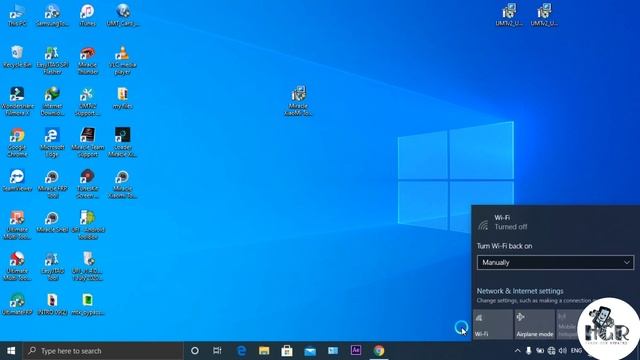Select the TeamViewer desktop shortcut

click(x=17, y=180)
